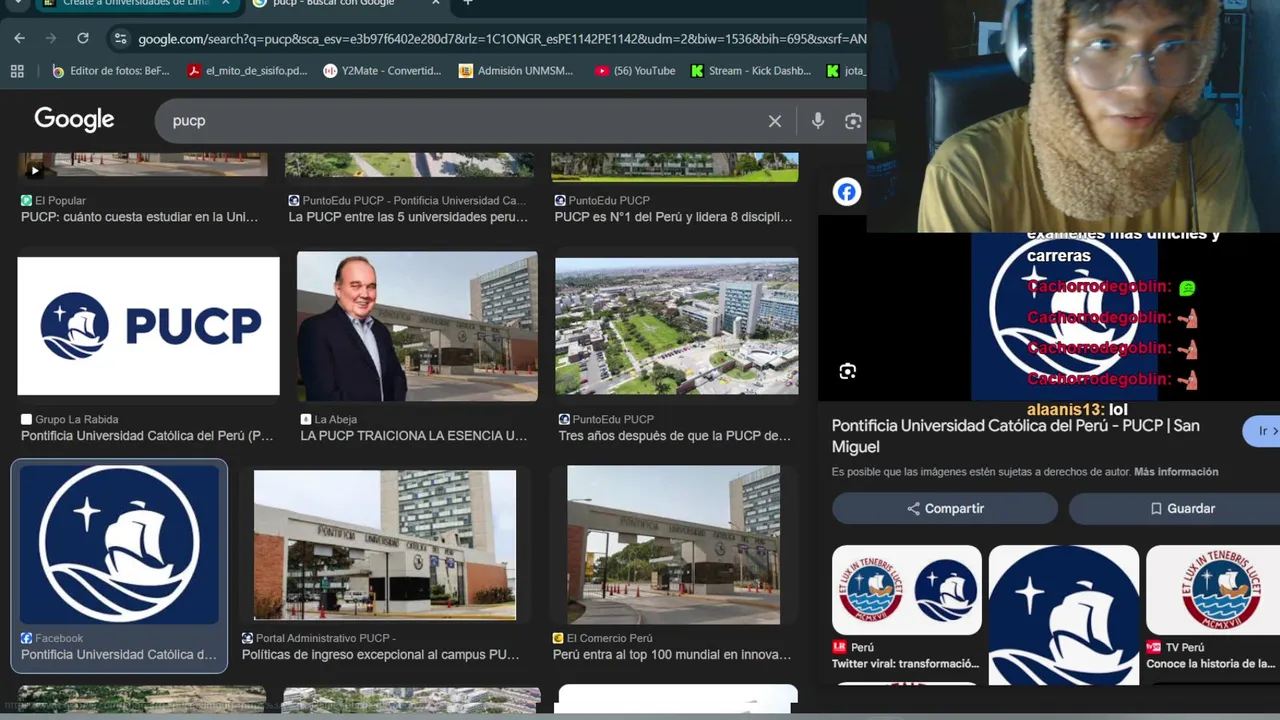
Task: Click the URL address bar
Action: (x=500, y=39)
